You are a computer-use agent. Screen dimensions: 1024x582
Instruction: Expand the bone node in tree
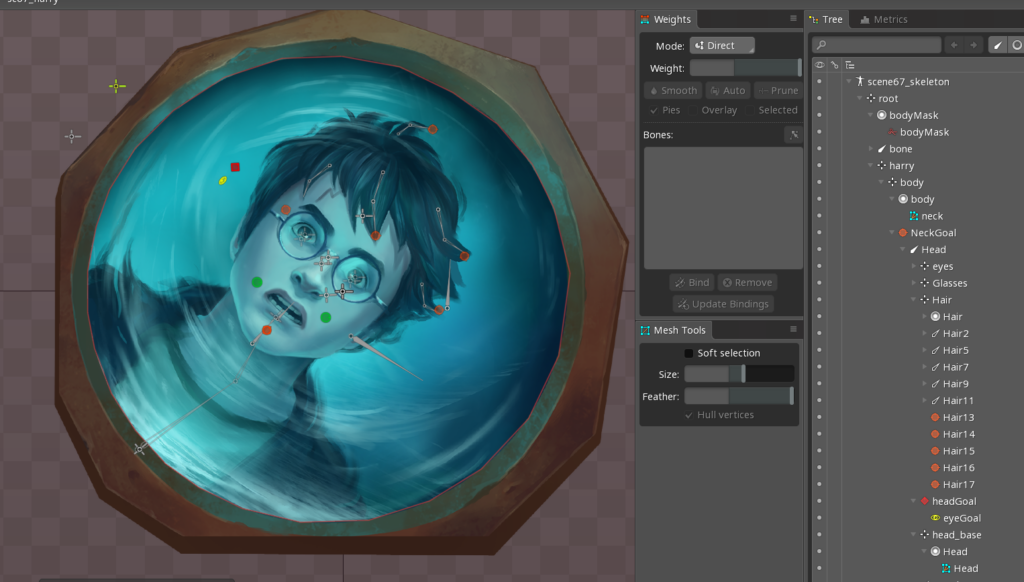point(871,149)
